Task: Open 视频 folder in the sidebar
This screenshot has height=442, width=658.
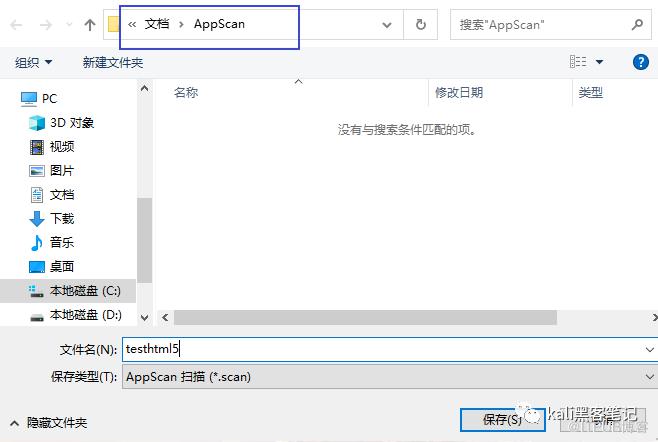Action: point(52,147)
